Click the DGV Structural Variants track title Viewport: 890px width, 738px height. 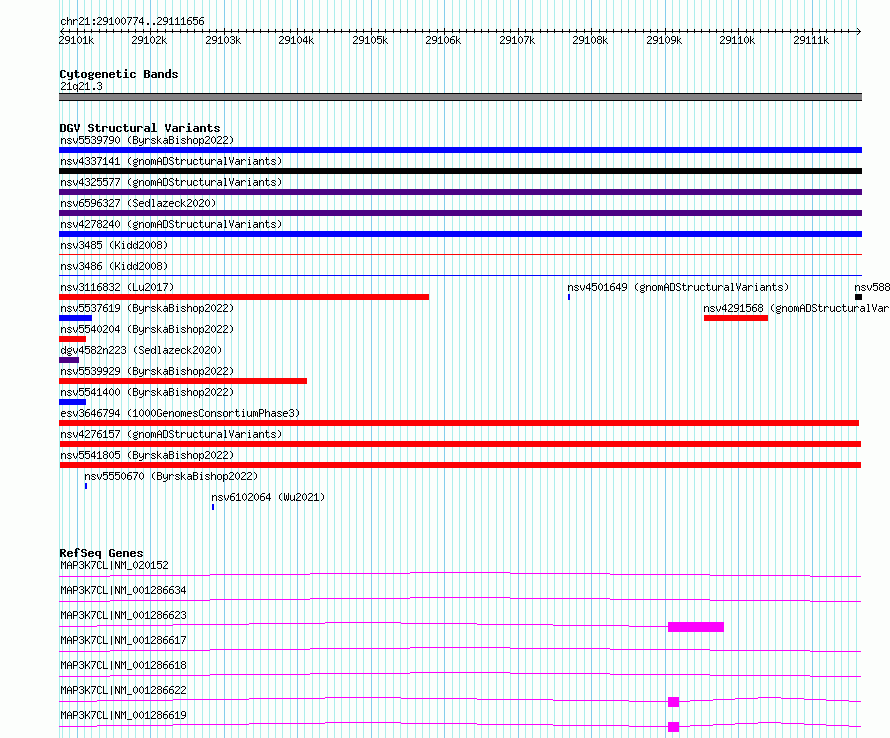pyautogui.click(x=140, y=128)
